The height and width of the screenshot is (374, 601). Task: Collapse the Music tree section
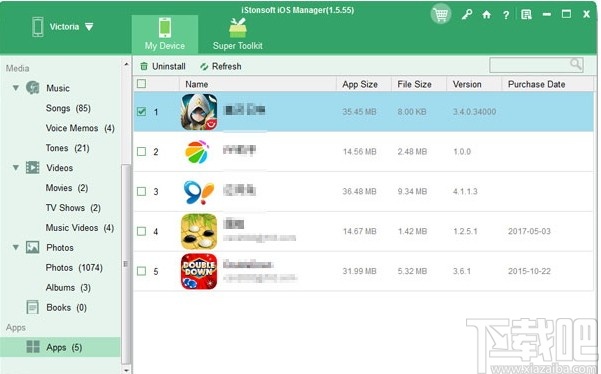click(16, 88)
